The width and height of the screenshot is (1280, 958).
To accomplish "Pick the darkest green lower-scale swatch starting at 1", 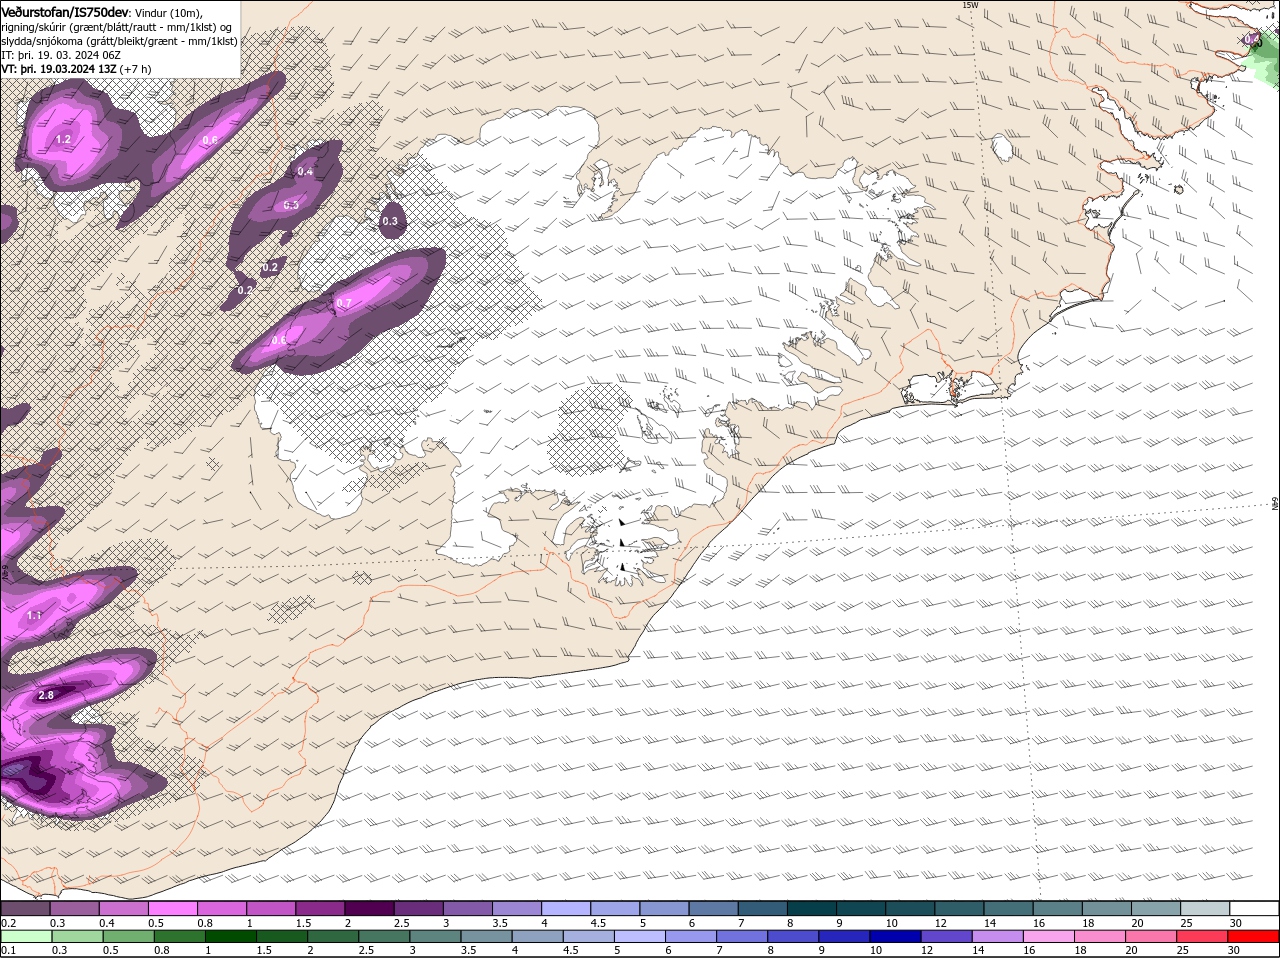I will [x=233, y=936].
